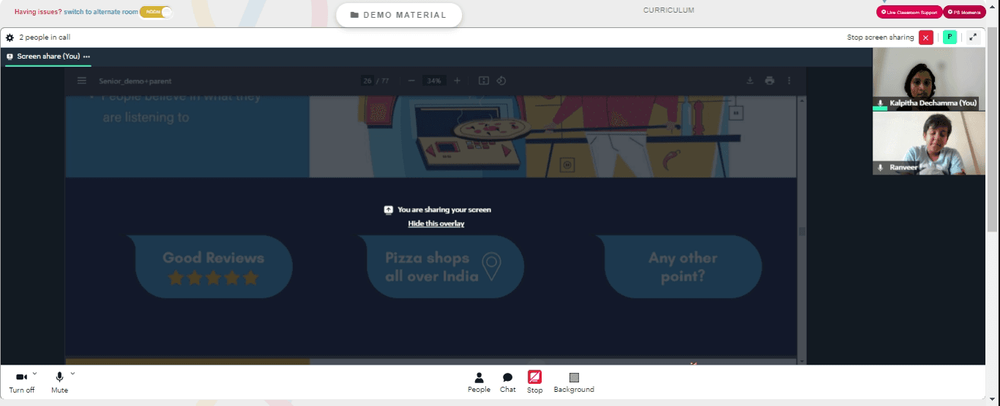
Task: Zoom out the shared PDF
Action: [x=411, y=81]
